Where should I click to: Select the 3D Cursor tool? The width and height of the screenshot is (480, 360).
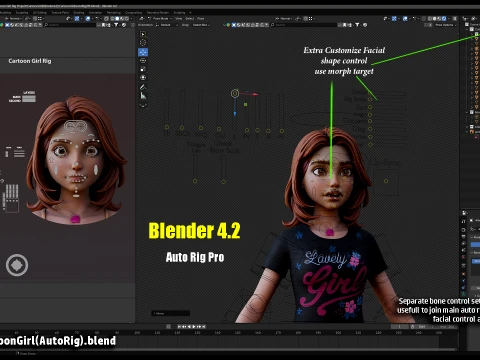coord(143,43)
